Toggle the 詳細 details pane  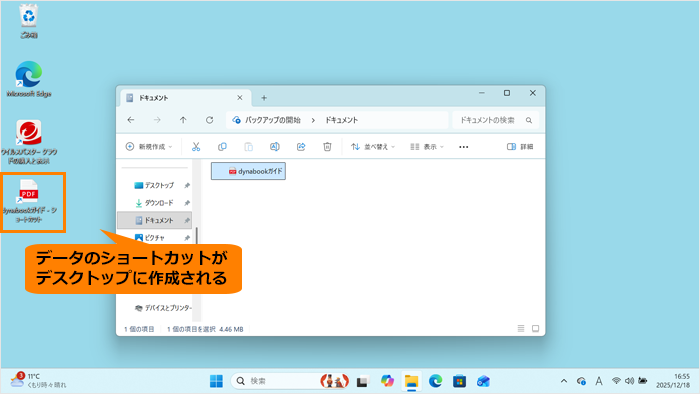[520, 147]
